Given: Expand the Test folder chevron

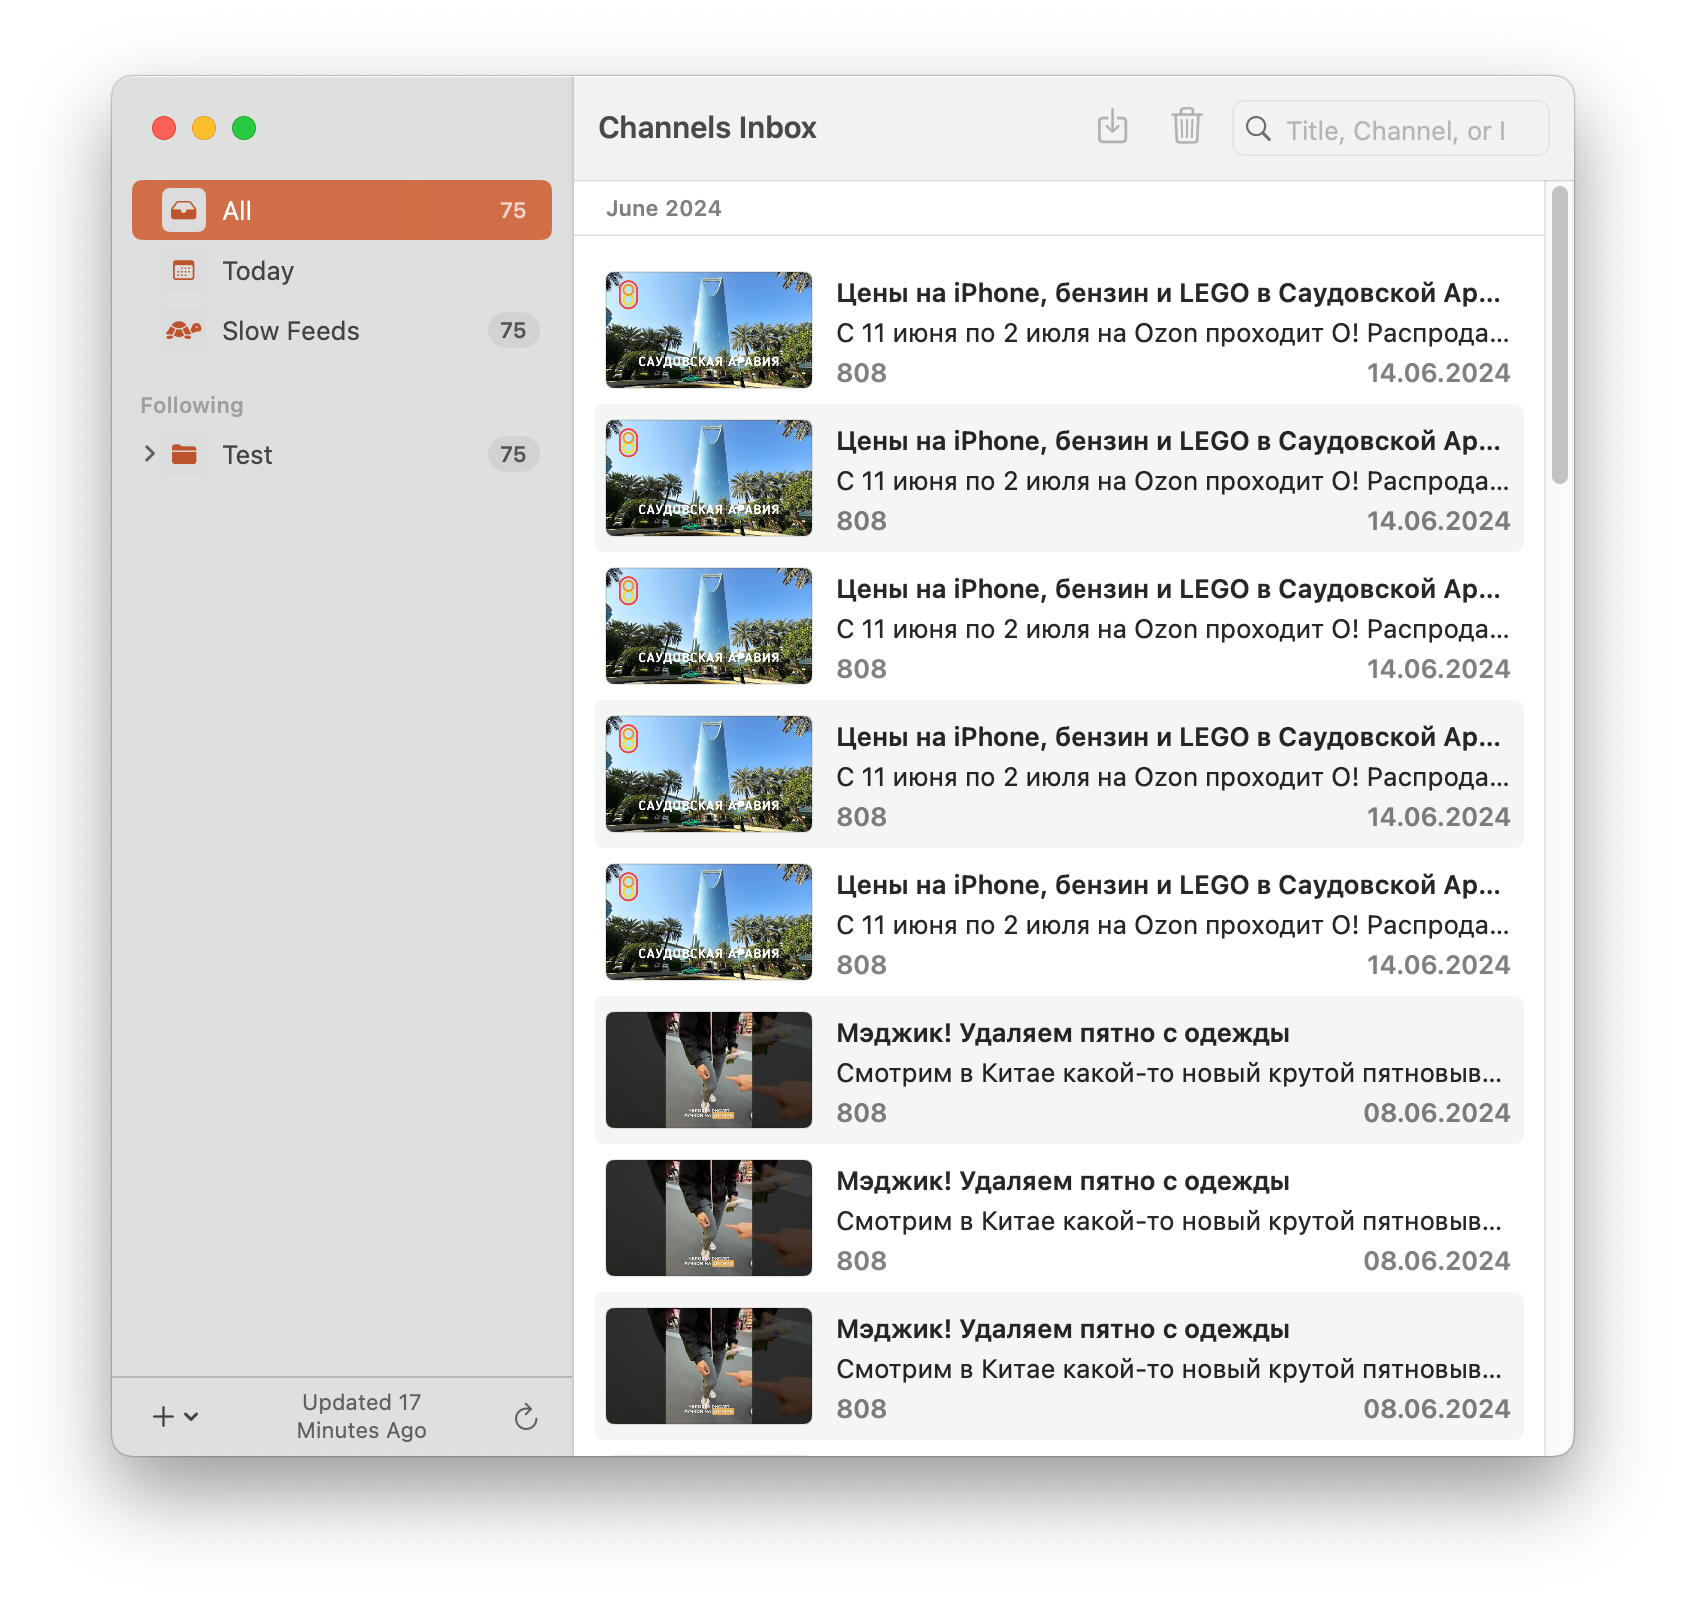Looking at the screenshot, I should (x=150, y=454).
